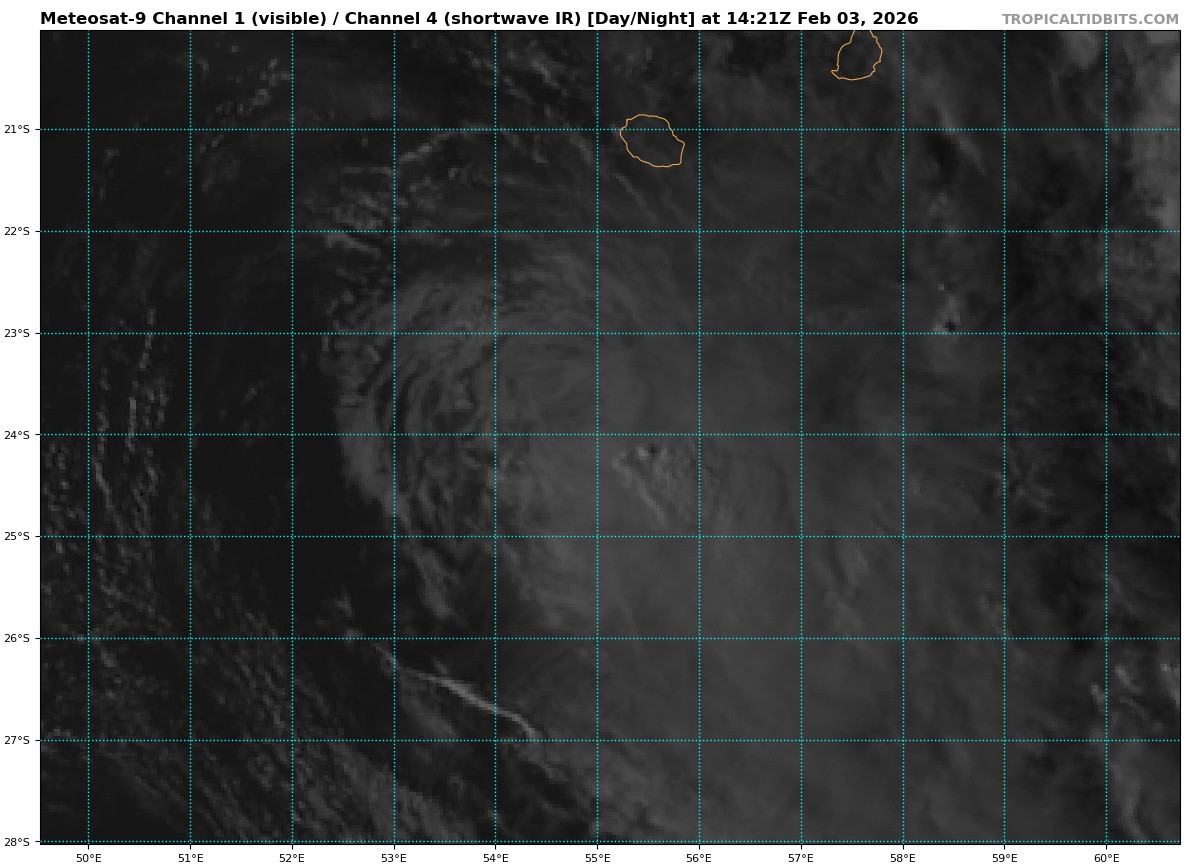Click the 57°E longitude label
The height and width of the screenshot is (867, 1200).
[801, 858]
